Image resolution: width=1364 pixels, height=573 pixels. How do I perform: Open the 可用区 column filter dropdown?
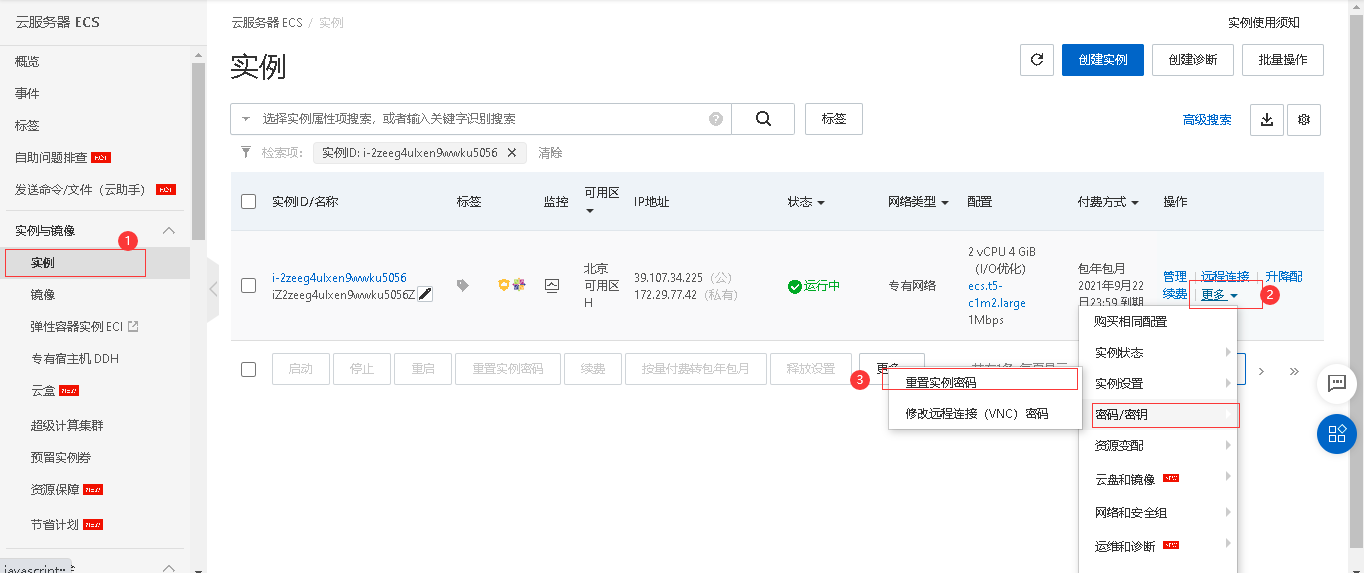[x=590, y=211]
